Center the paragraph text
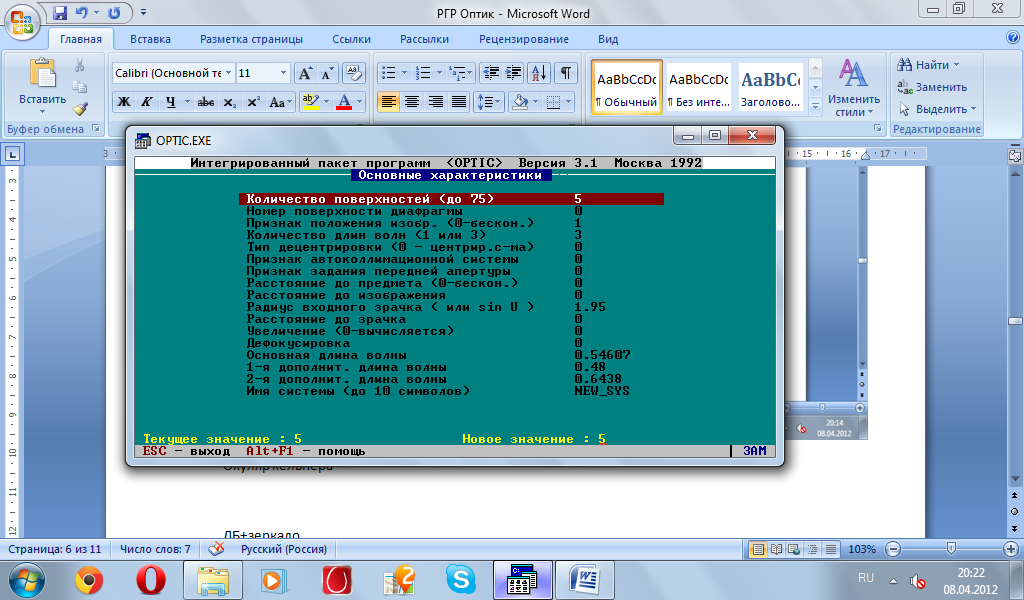1024x600 pixels. [x=412, y=102]
